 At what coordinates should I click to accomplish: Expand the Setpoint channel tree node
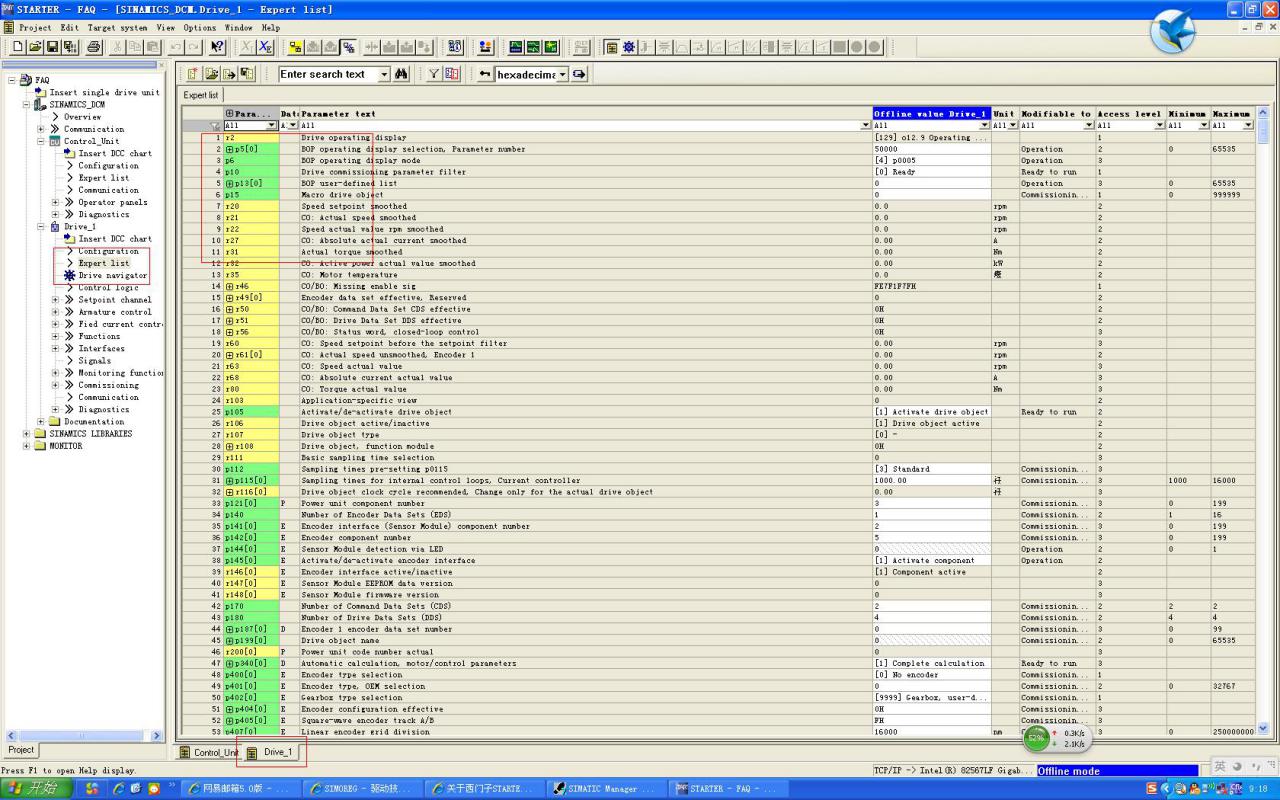56,300
